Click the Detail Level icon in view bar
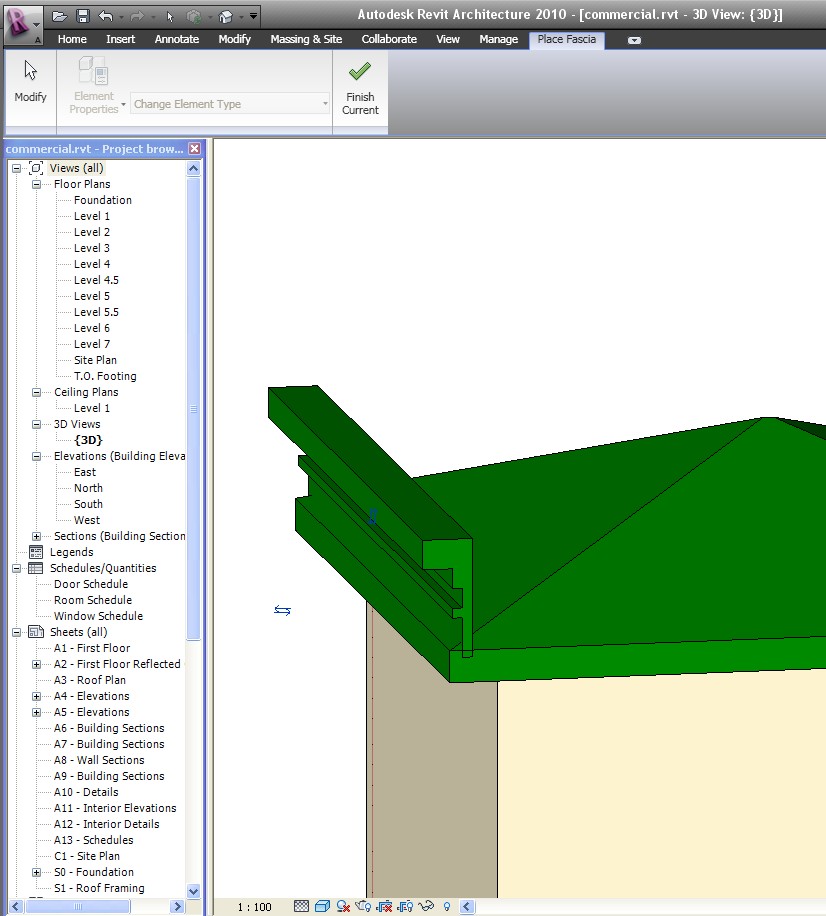 [x=301, y=907]
